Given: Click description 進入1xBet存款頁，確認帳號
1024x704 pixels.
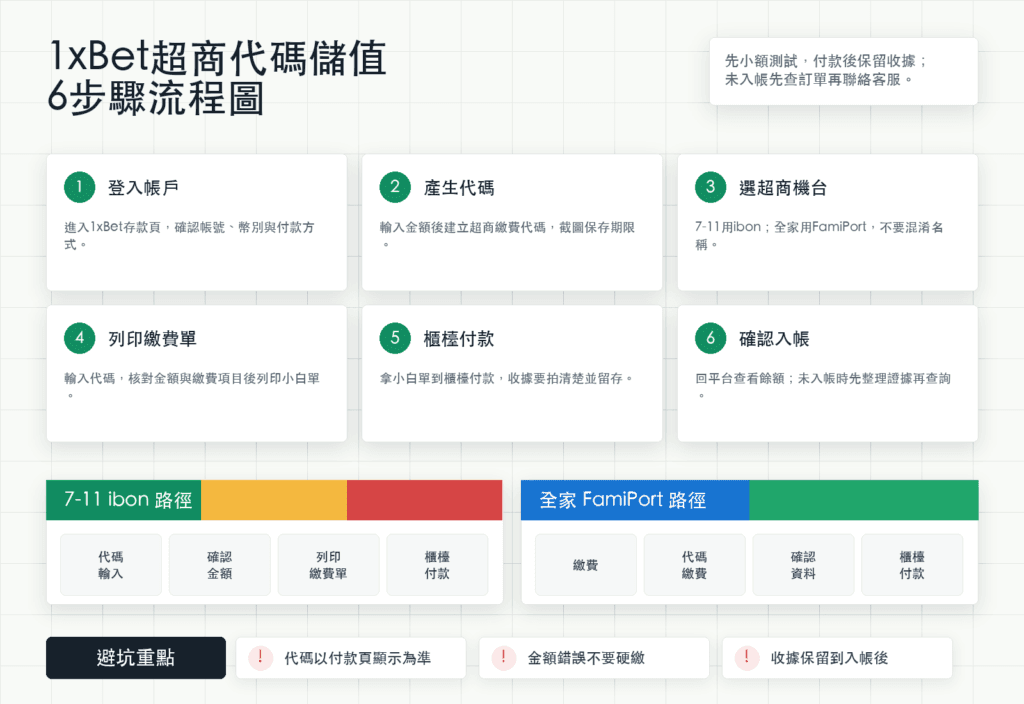Looking at the screenshot, I should pos(189,236).
